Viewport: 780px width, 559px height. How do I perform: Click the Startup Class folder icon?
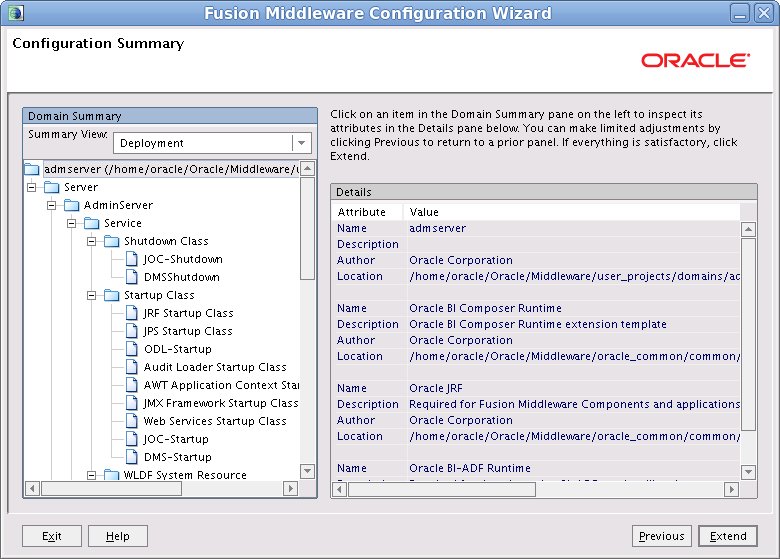pyautogui.click(x=111, y=295)
